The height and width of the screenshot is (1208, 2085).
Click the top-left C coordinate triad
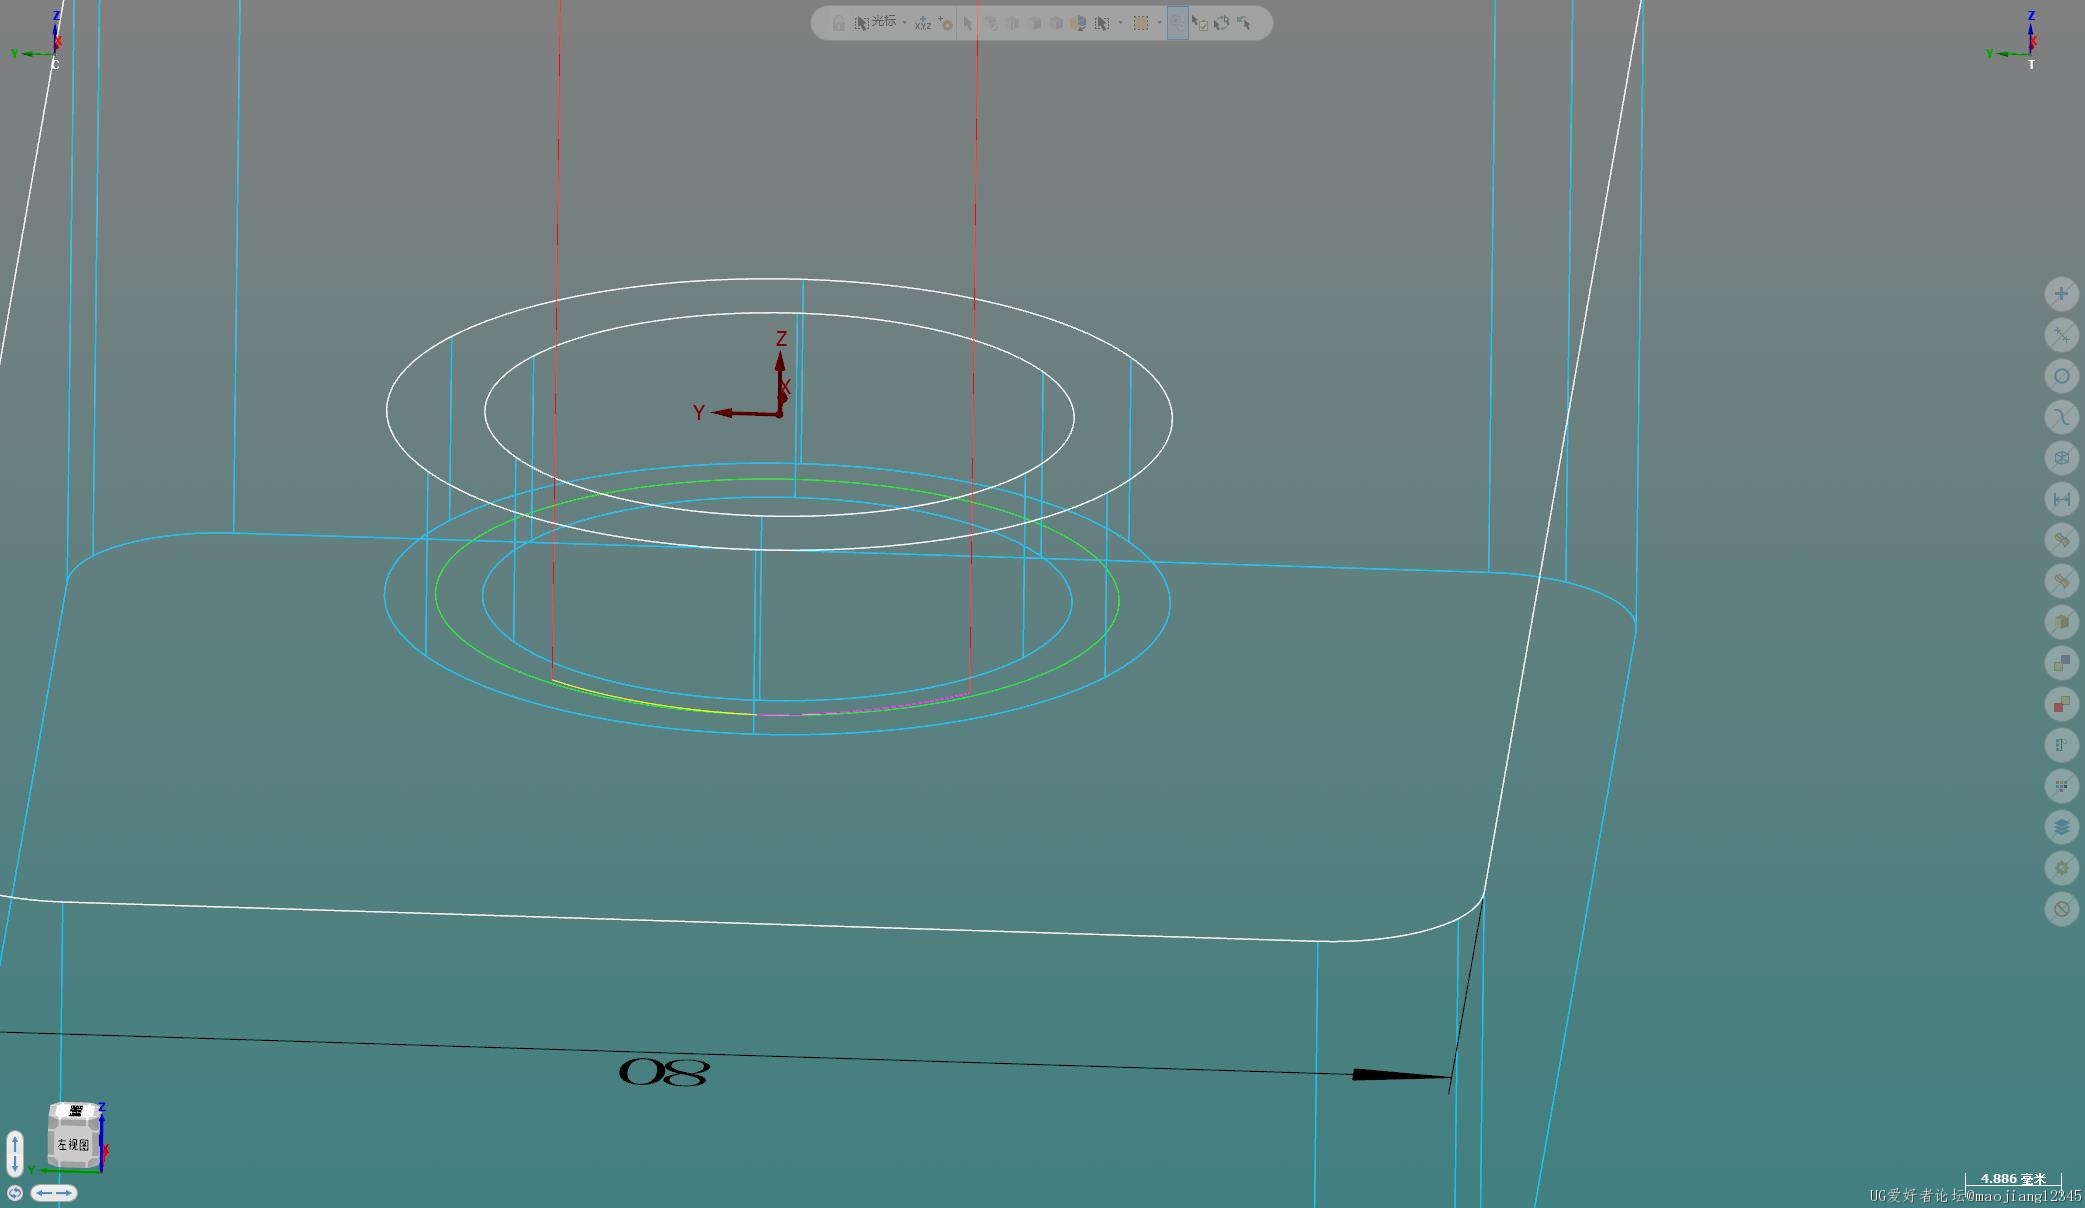40,41
